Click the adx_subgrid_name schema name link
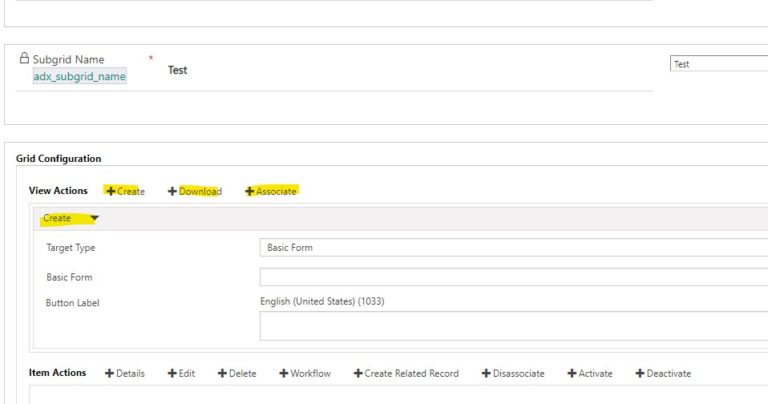This screenshot has height=404, width=768. coord(80,76)
